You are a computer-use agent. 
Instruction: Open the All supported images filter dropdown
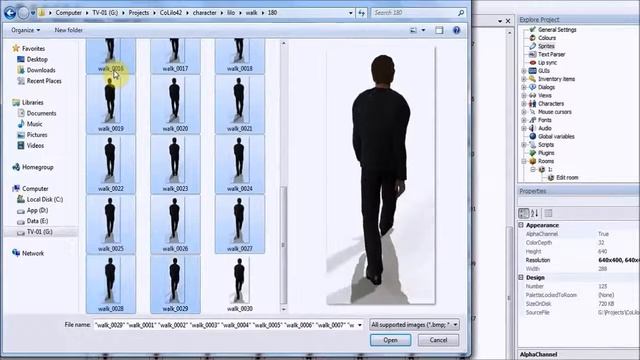(x=414, y=325)
